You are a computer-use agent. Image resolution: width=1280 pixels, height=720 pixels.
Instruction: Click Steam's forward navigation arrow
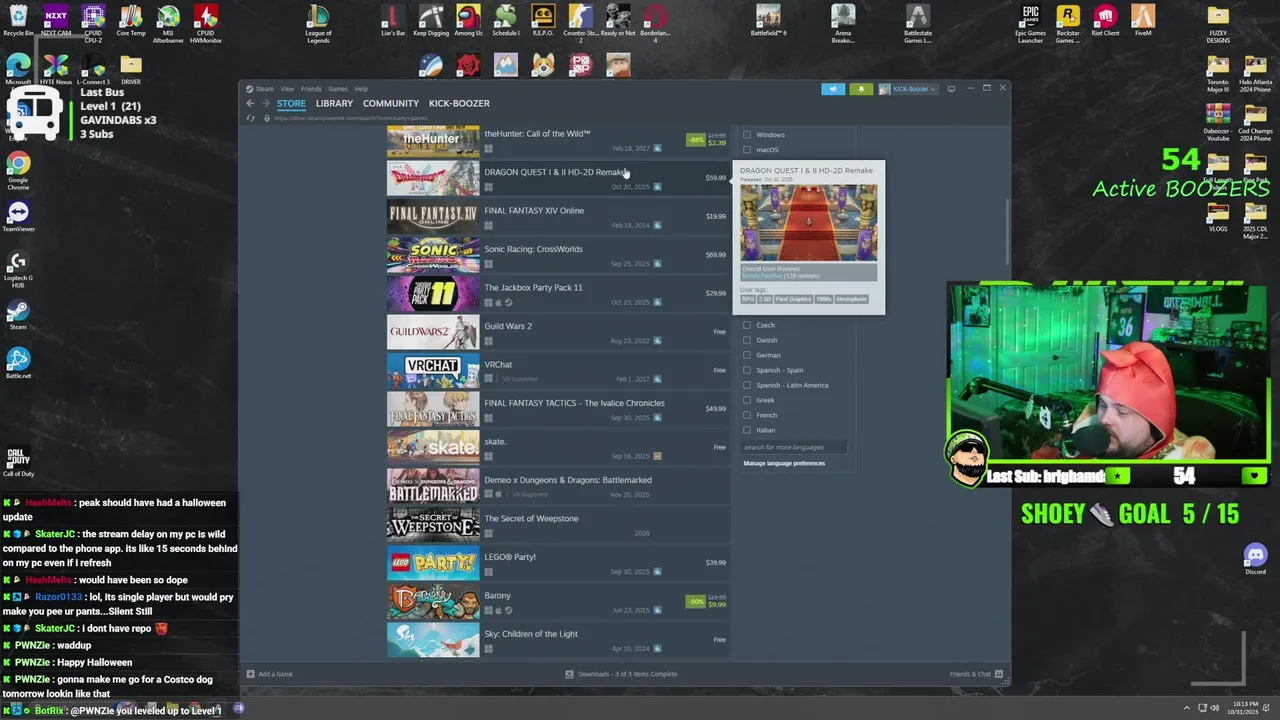[x=265, y=103]
